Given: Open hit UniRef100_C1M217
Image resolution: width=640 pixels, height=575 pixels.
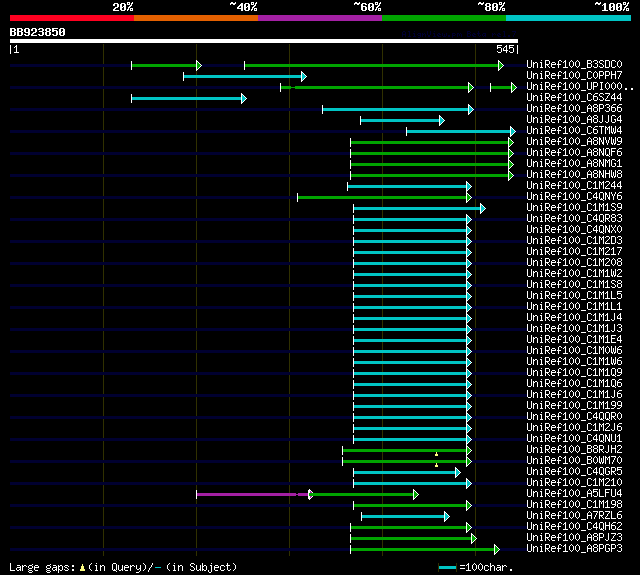Looking at the screenshot, I should point(574,252).
